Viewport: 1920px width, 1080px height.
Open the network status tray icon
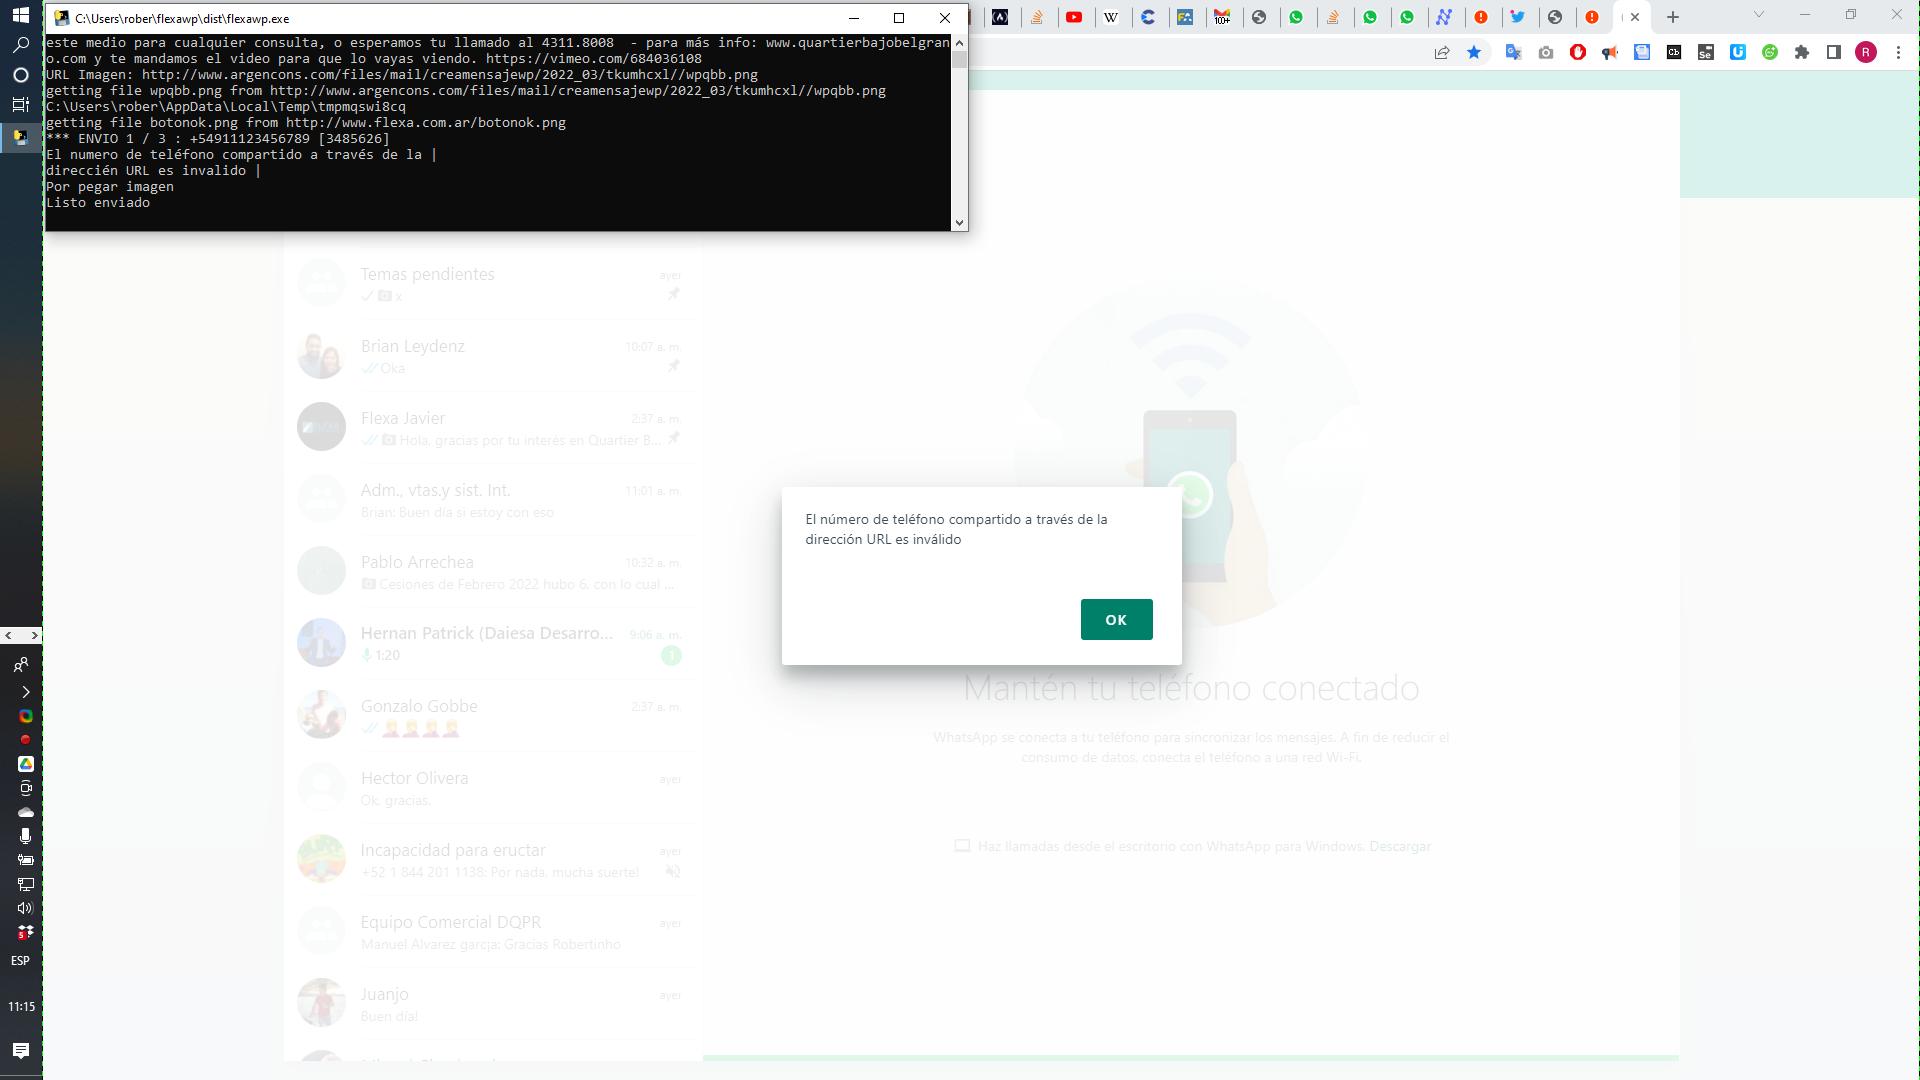point(25,884)
